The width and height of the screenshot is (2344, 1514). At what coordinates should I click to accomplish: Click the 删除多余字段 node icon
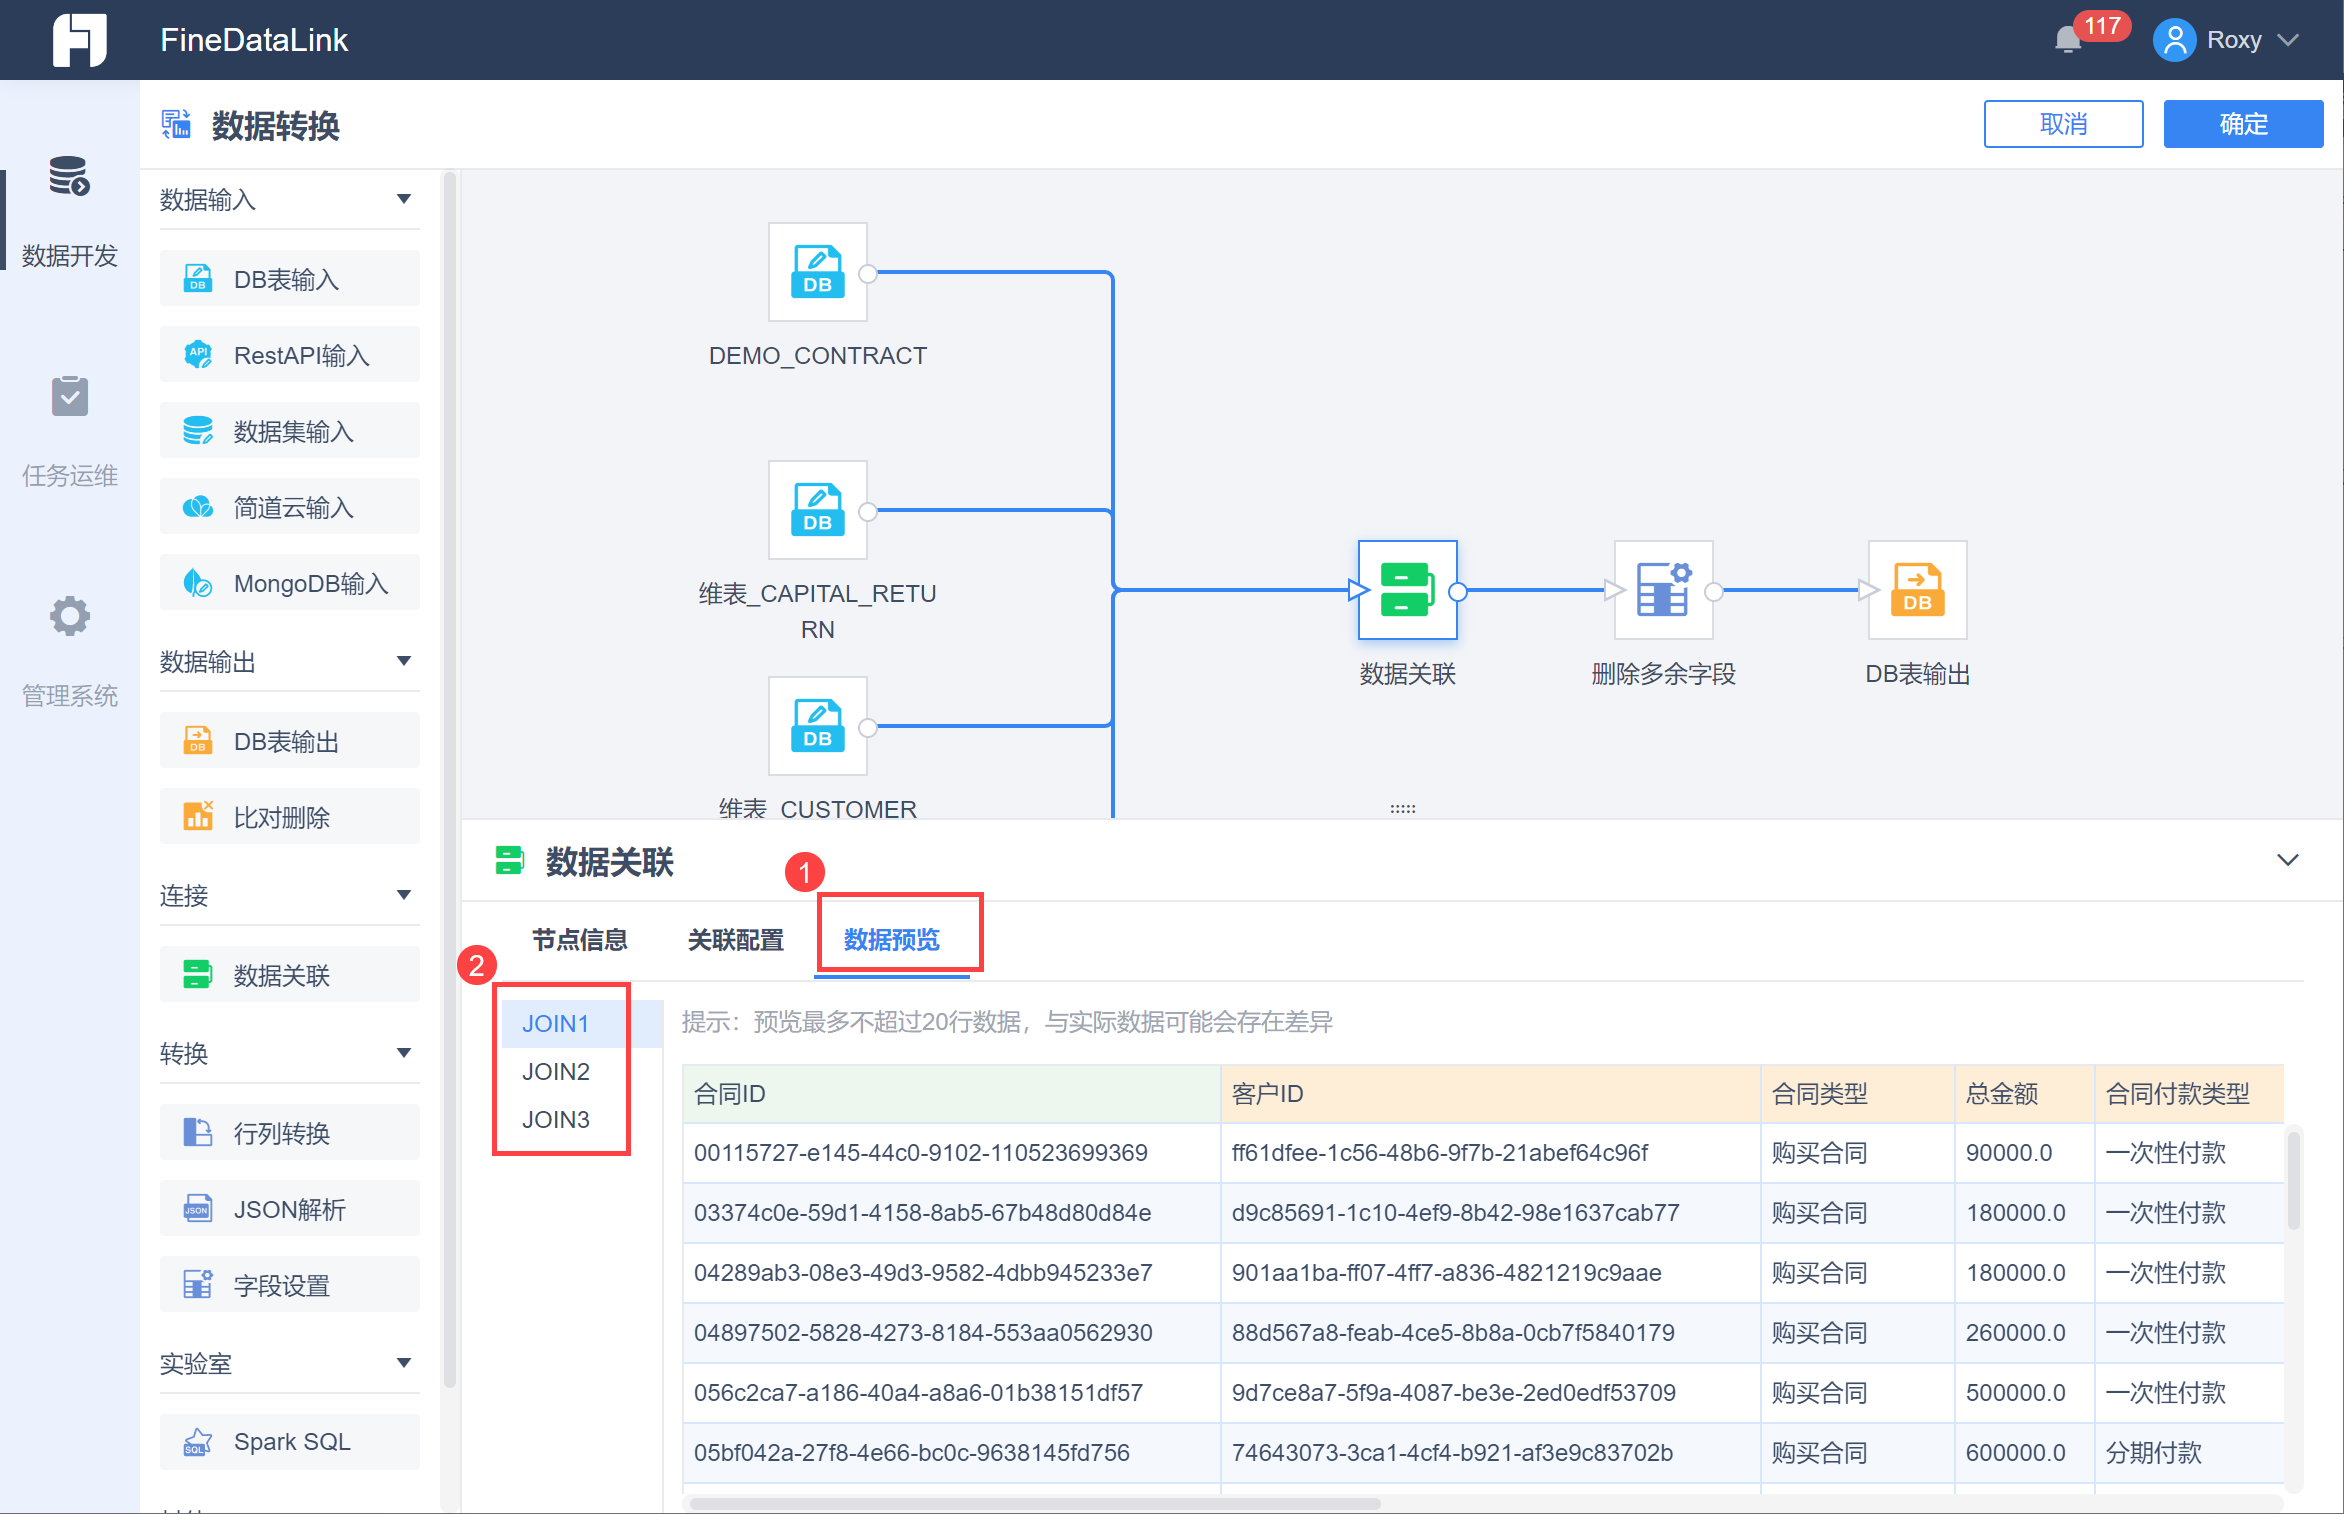point(1663,590)
